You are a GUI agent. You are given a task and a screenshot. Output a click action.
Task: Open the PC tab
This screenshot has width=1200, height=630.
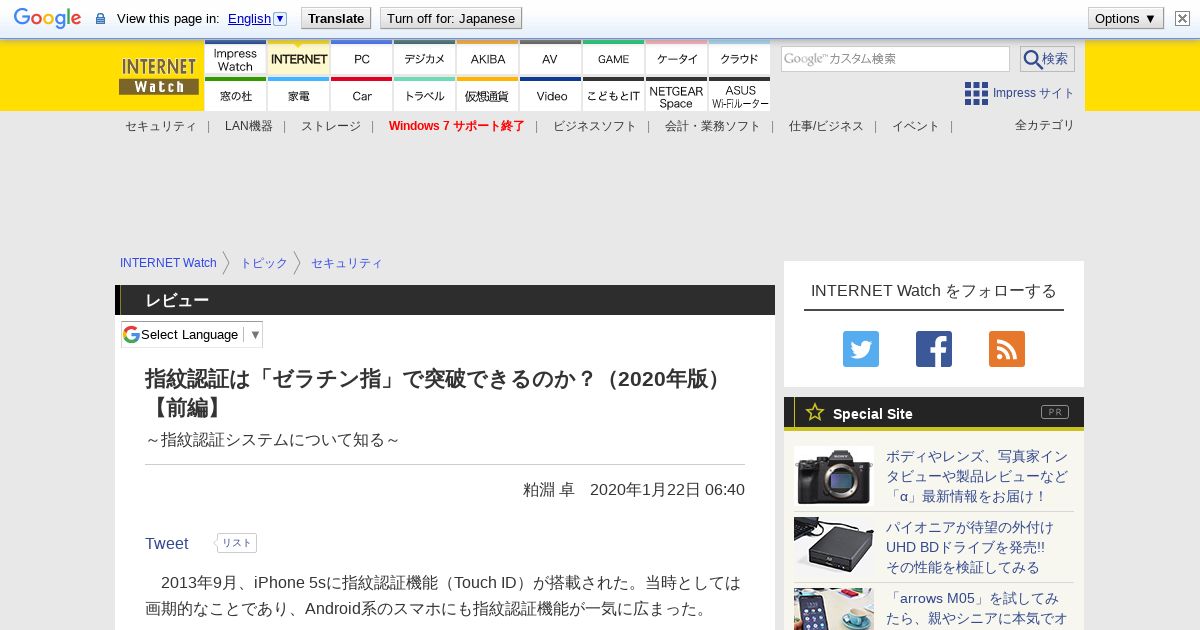tap(362, 59)
